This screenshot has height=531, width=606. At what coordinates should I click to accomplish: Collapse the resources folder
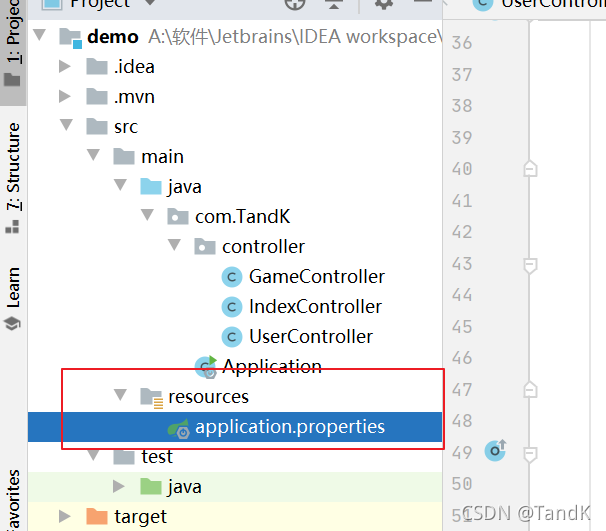(121, 395)
